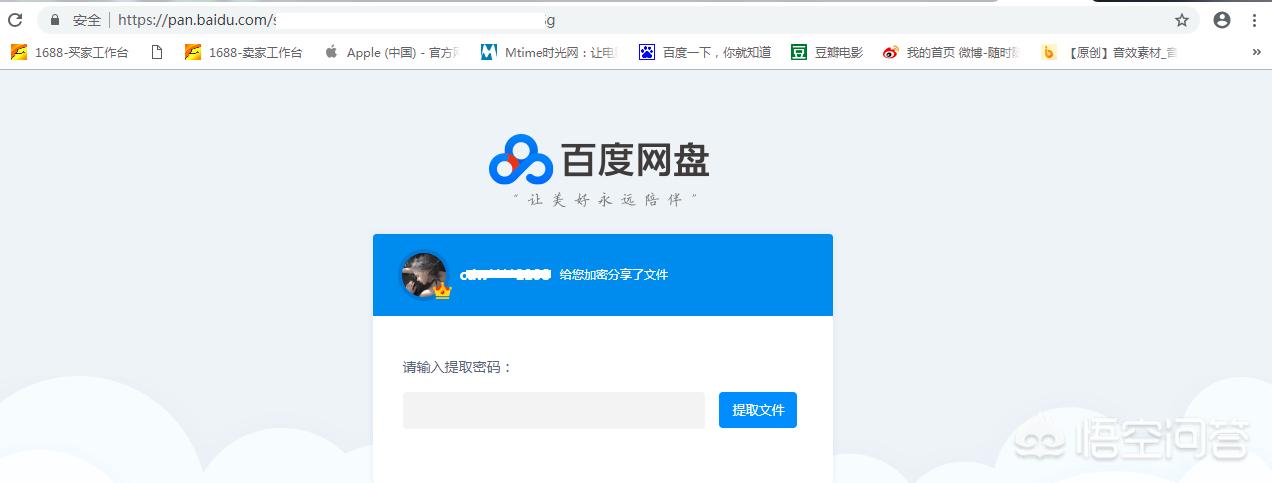
Task: Click the 请输入提取密码 label
Action: click(x=457, y=367)
